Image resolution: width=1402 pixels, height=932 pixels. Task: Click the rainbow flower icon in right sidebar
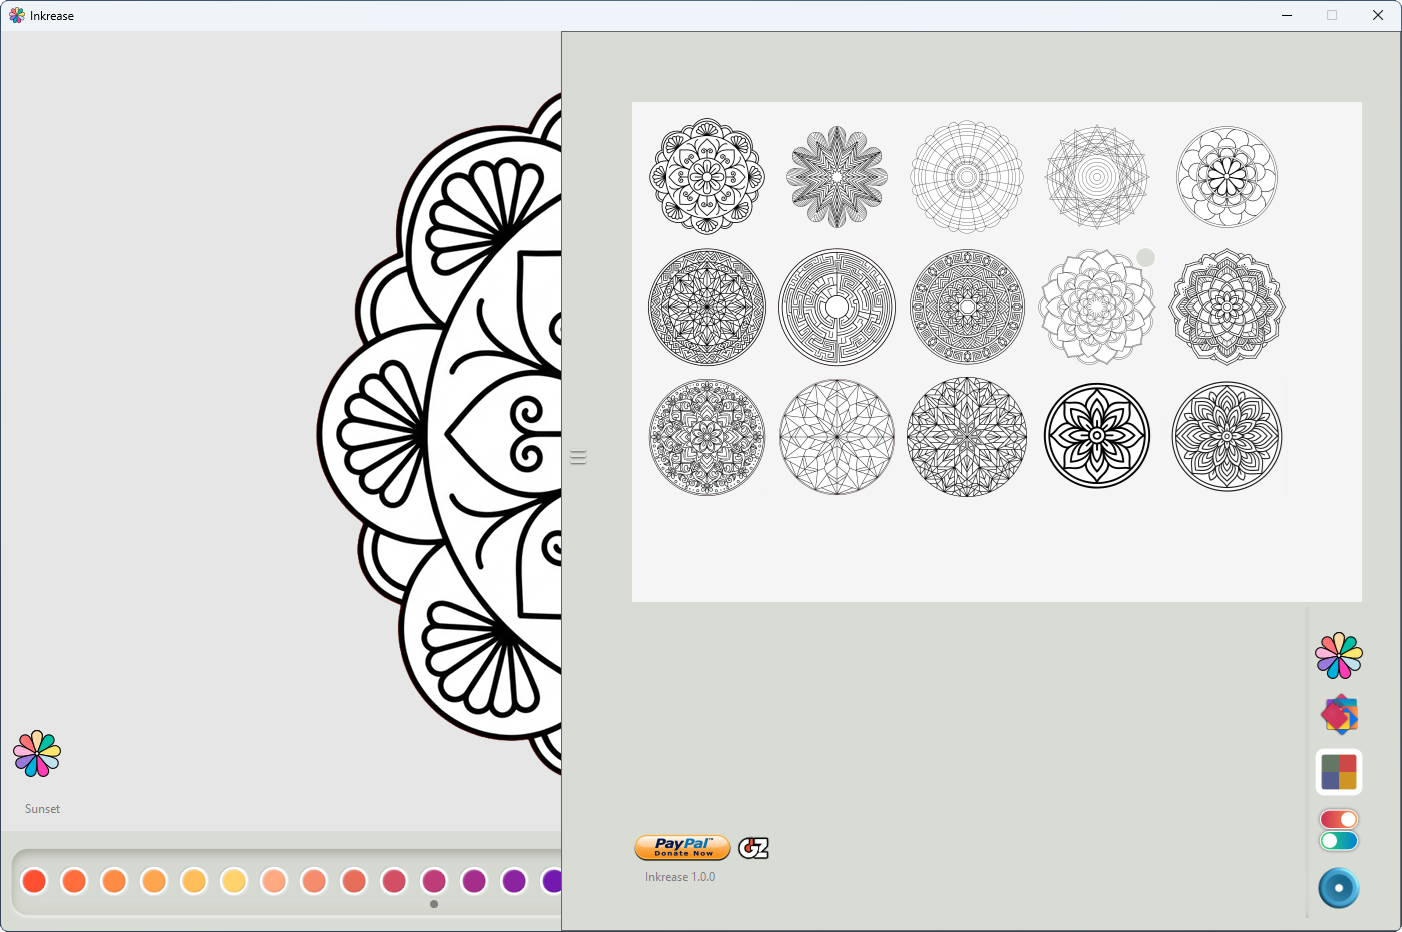[x=1338, y=656]
